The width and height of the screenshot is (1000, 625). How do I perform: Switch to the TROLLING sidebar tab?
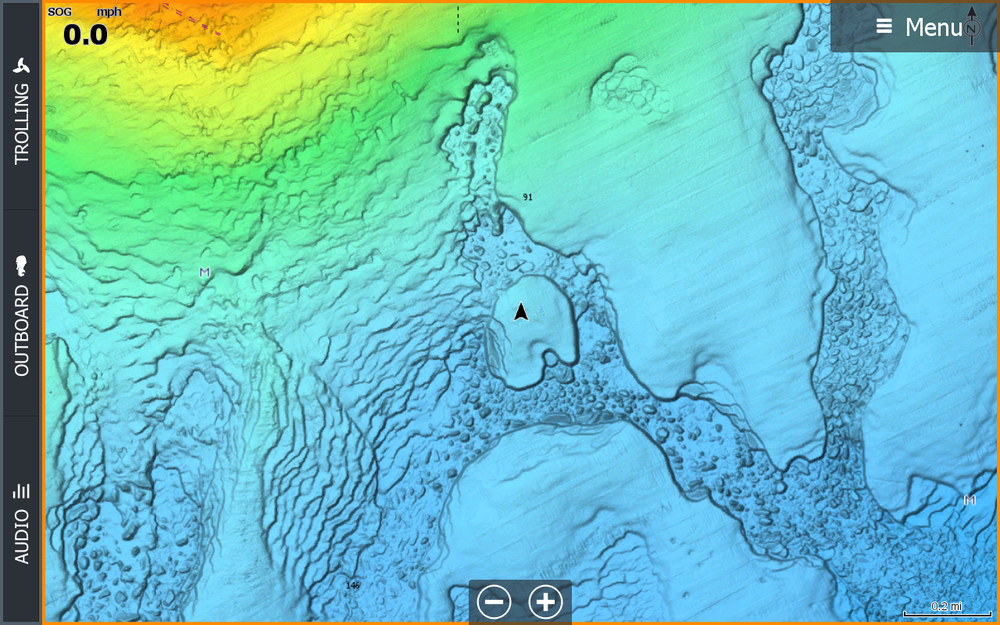coord(21,125)
